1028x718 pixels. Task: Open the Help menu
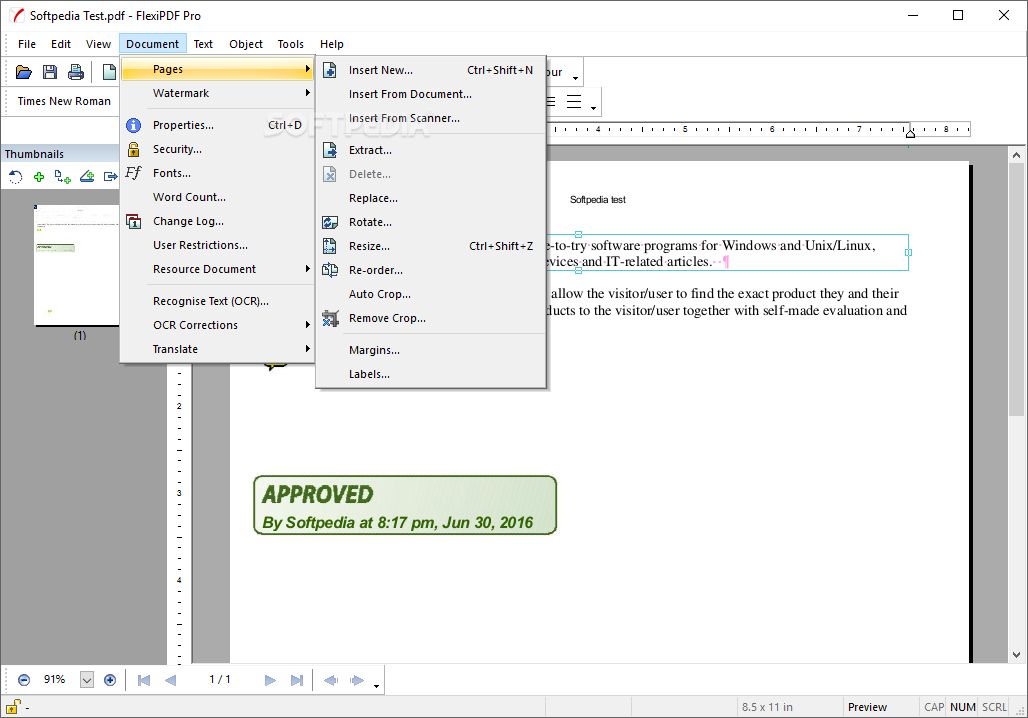pos(332,44)
